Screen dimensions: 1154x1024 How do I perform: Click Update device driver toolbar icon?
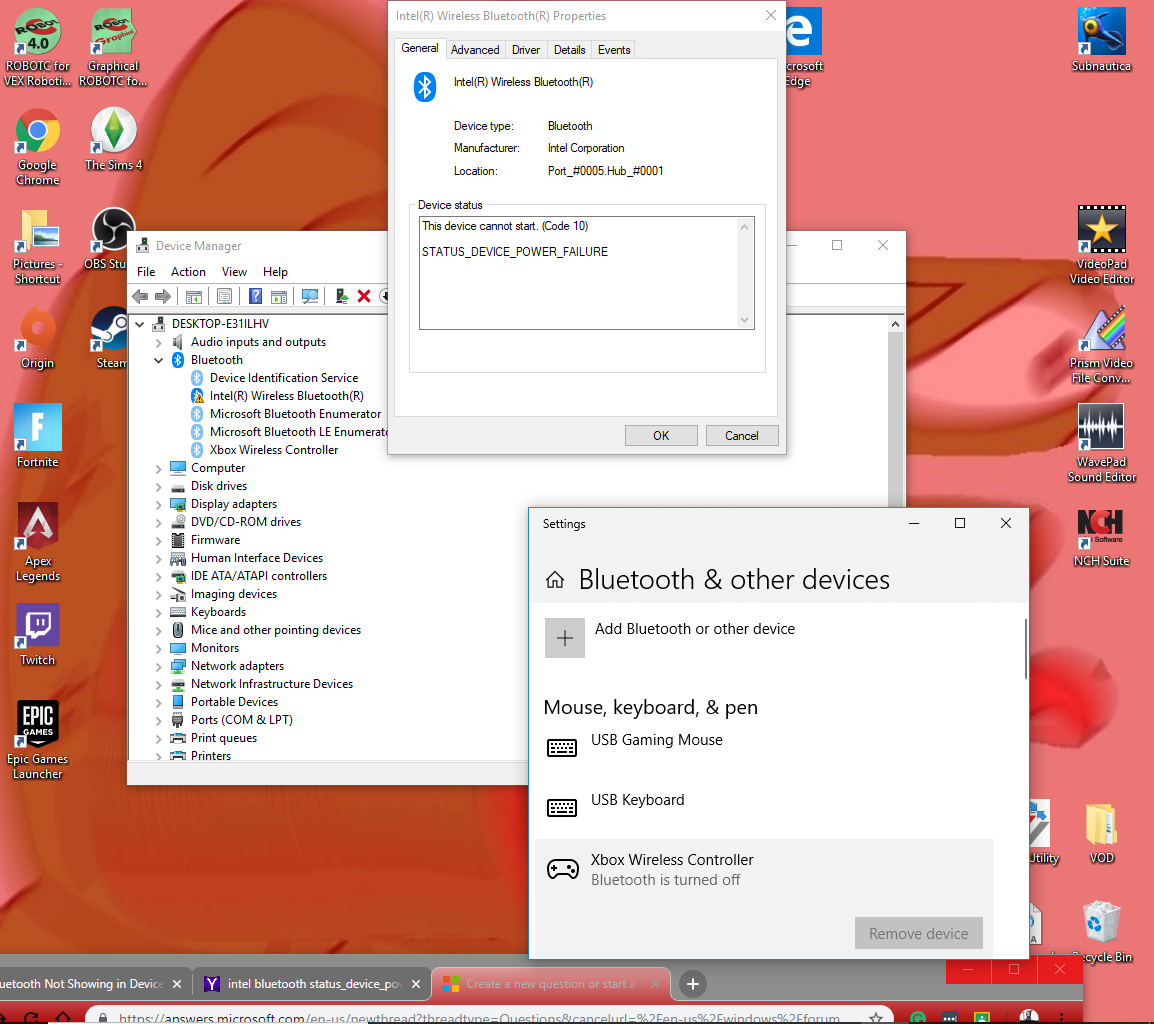pyautogui.click(x=341, y=297)
